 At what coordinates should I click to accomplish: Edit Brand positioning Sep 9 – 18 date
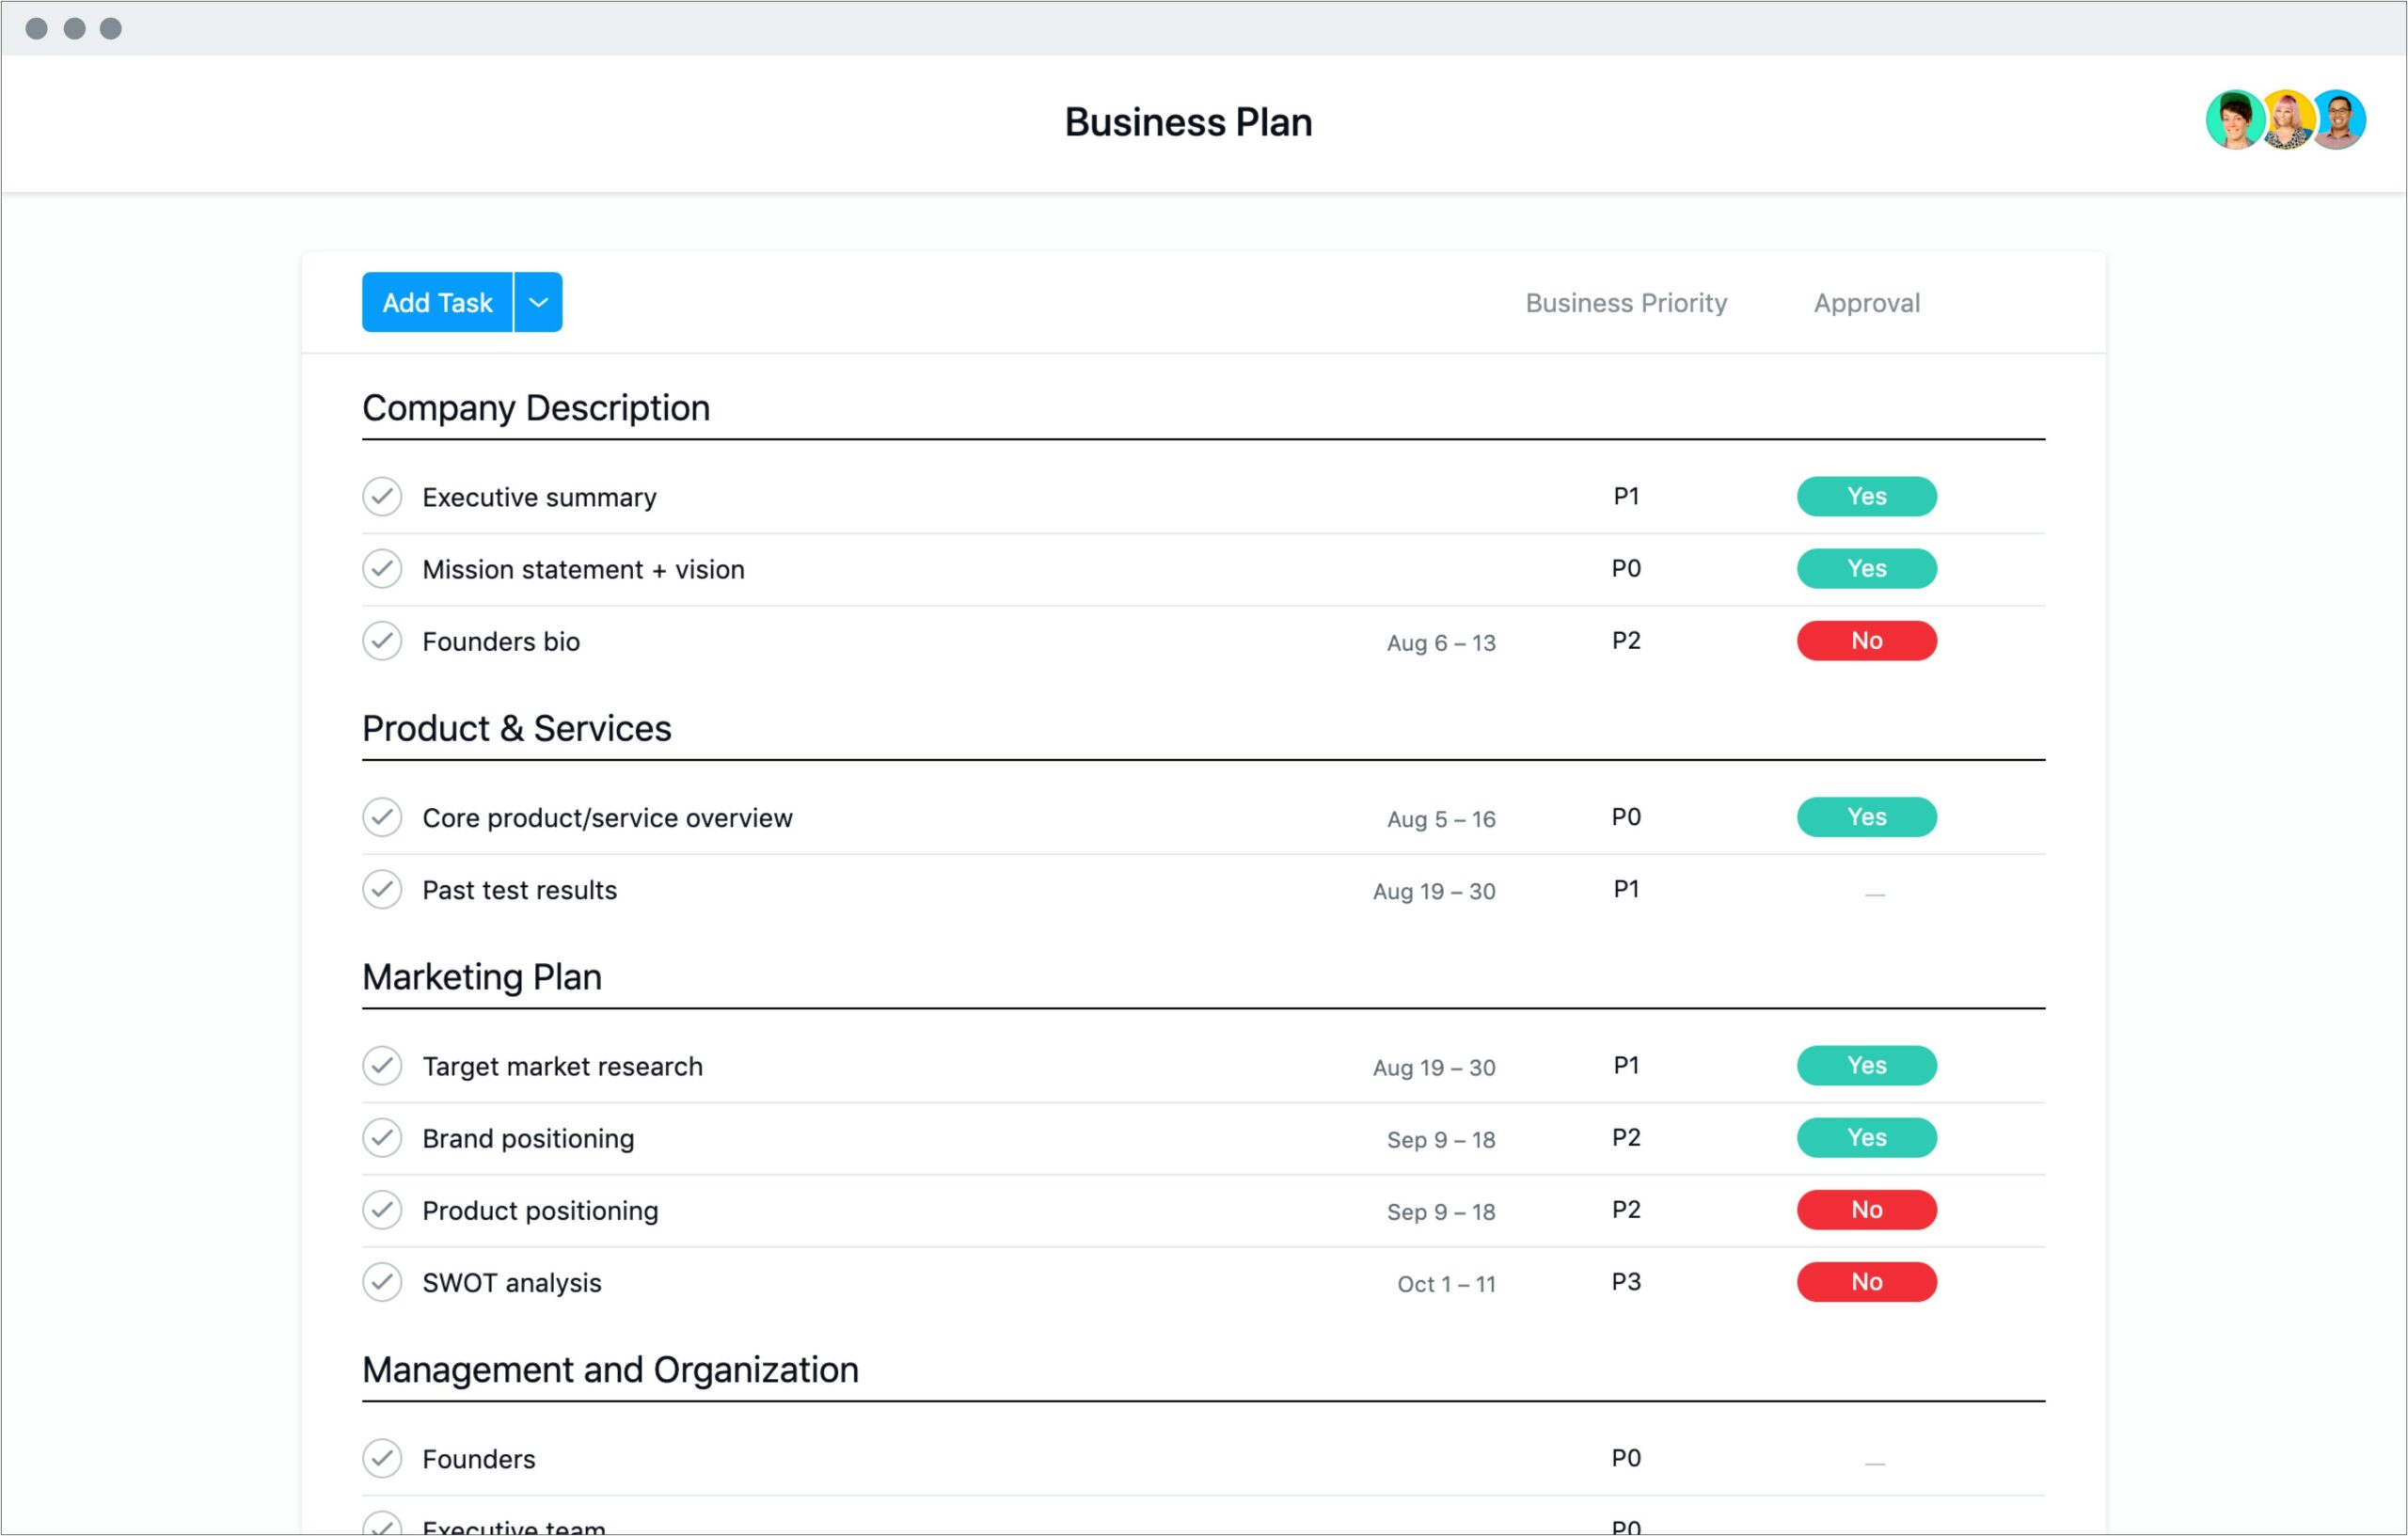pyautogui.click(x=1441, y=1139)
